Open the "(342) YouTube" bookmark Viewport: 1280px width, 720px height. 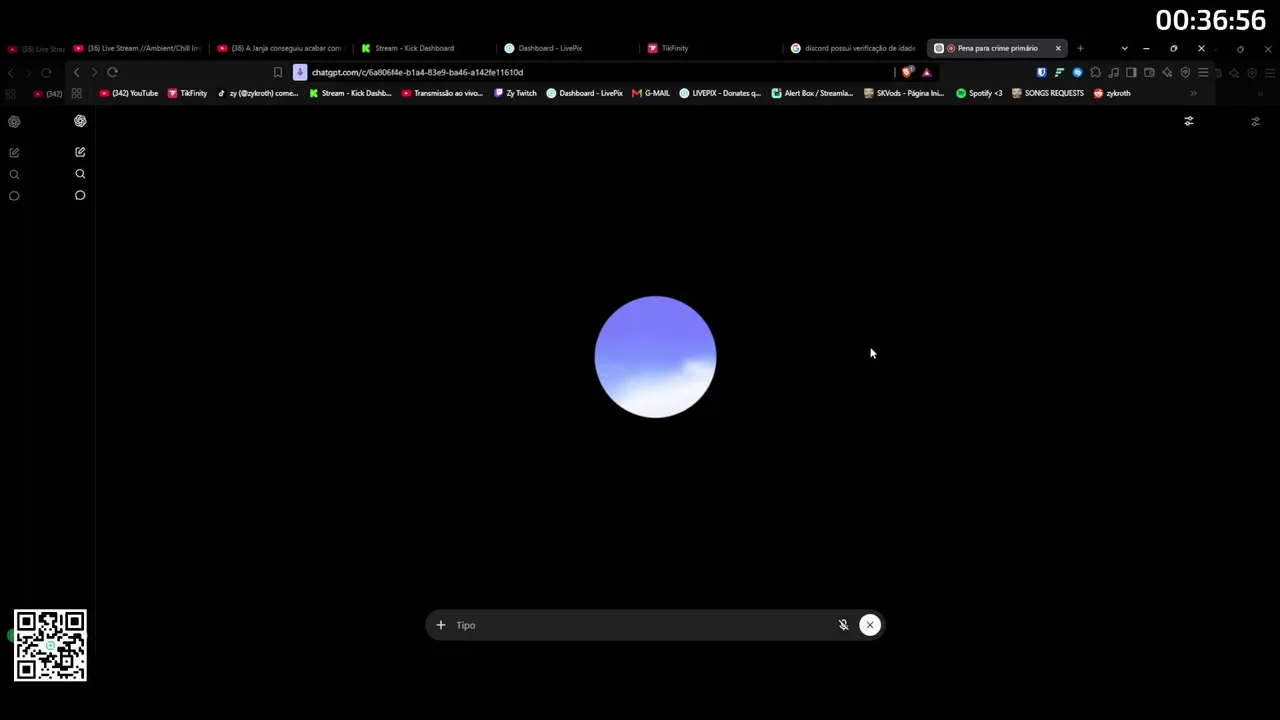pos(129,93)
